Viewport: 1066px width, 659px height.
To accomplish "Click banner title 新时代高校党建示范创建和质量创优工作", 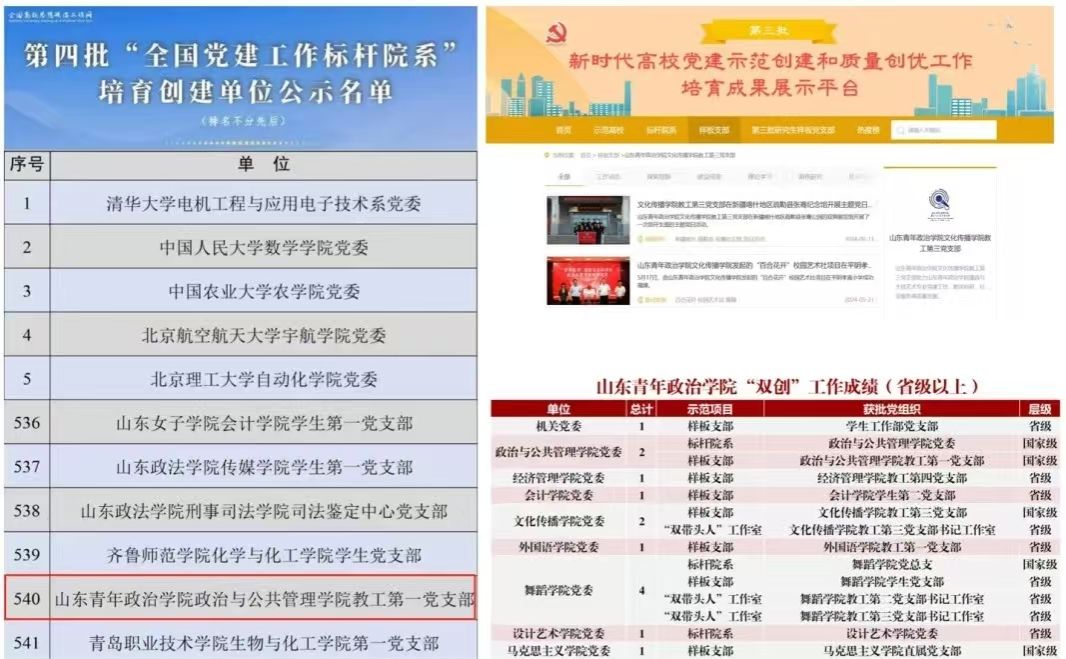I will point(770,61).
